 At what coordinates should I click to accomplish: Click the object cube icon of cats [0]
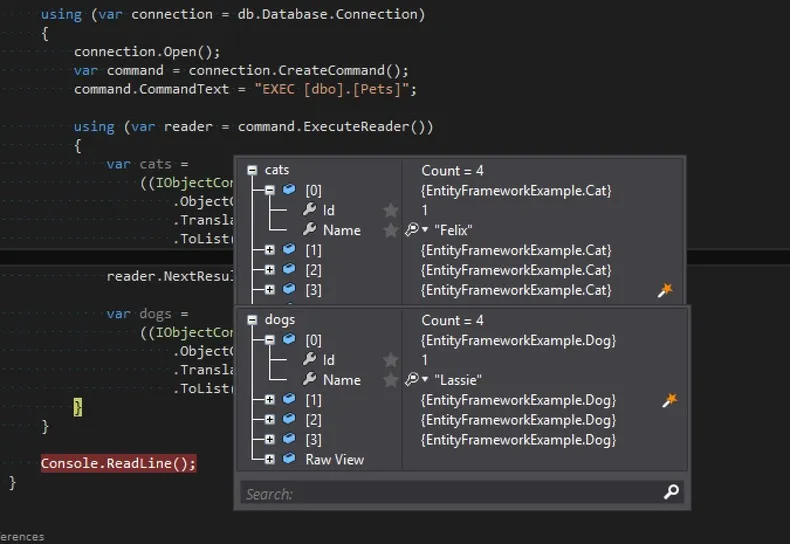(x=289, y=189)
